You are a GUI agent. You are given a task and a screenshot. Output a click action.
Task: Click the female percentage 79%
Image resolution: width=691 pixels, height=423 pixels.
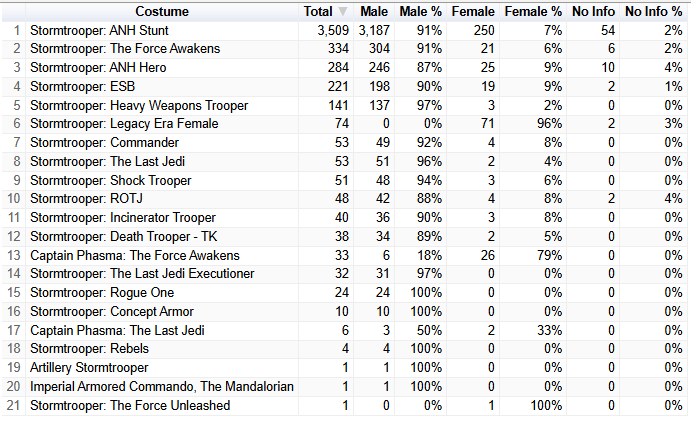[x=549, y=255]
